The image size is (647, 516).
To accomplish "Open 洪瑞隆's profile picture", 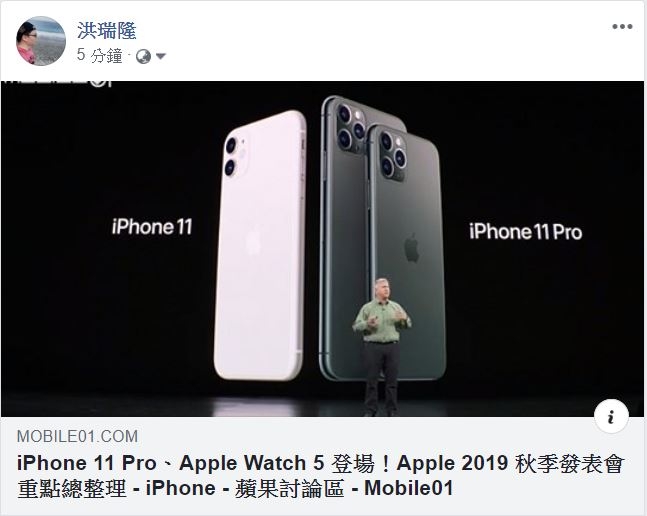I will [x=41, y=41].
